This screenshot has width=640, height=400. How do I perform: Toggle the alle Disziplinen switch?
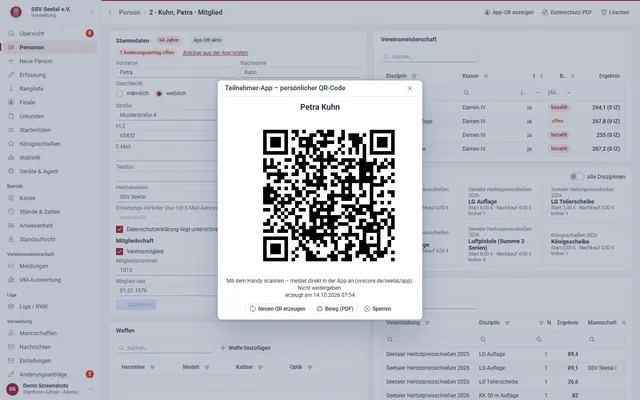[x=577, y=177]
